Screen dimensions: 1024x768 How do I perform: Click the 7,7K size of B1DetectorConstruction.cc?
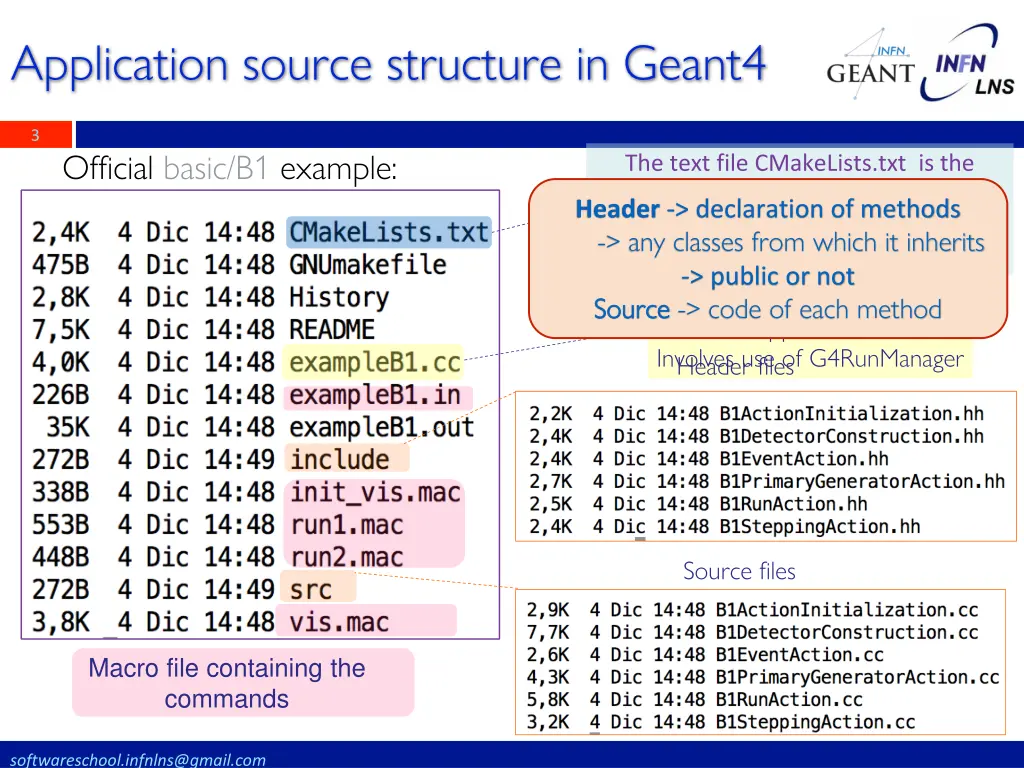tap(548, 632)
